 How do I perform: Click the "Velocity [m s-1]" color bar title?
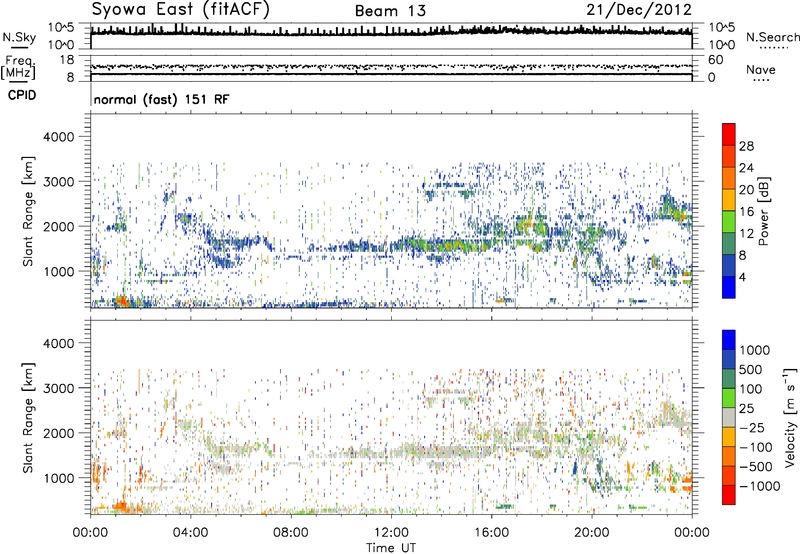tap(790, 417)
